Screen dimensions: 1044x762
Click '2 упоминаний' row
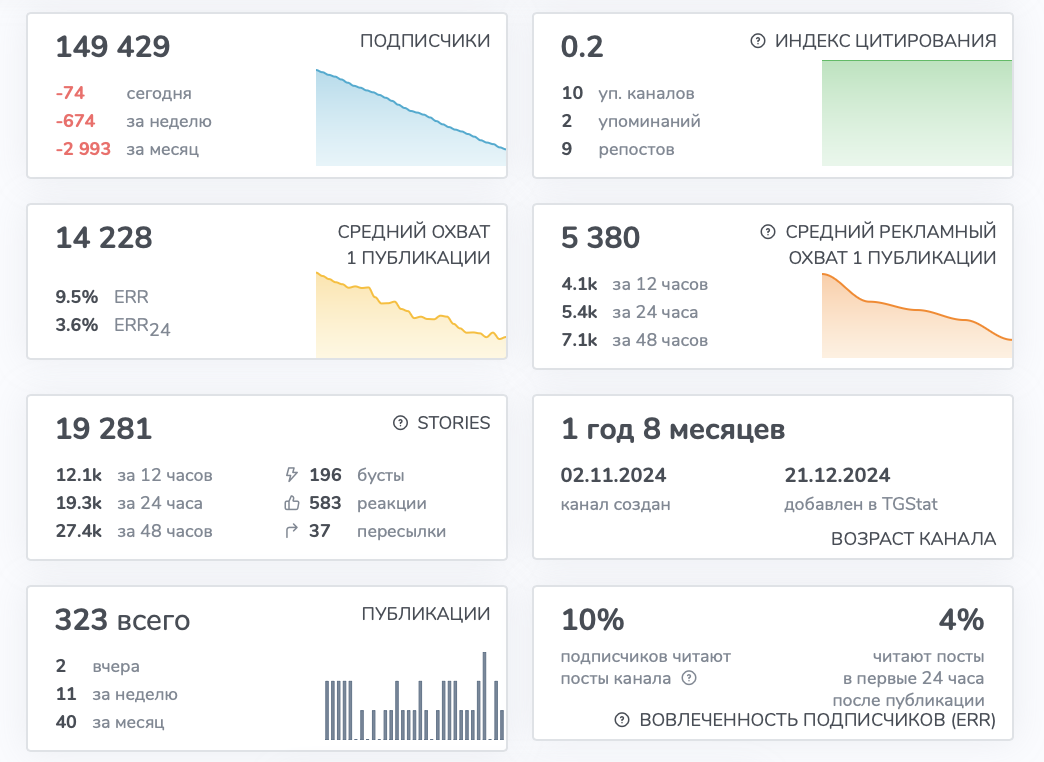[x=631, y=121]
